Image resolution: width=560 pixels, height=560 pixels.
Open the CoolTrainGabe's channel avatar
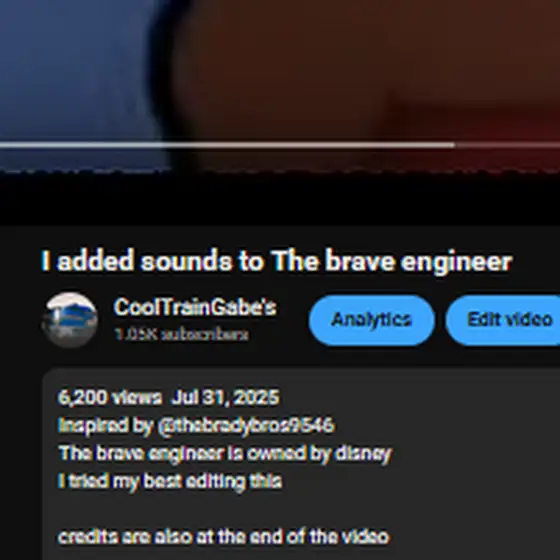point(70,320)
